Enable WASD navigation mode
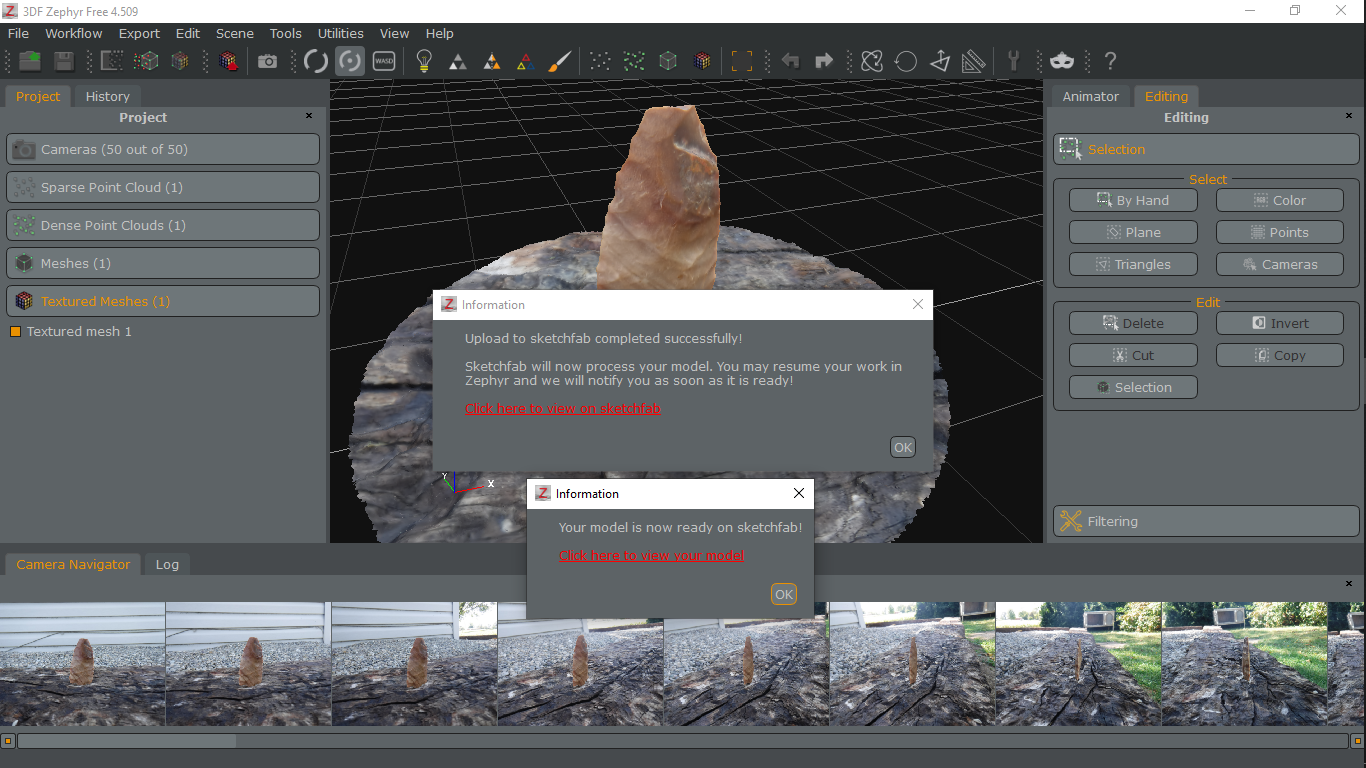This screenshot has height=768, width=1366. click(x=384, y=61)
